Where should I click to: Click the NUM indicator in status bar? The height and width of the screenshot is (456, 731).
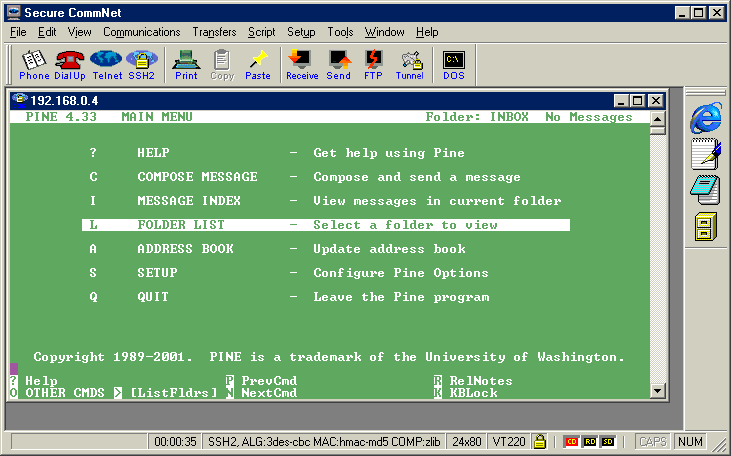pyautogui.click(x=690, y=441)
